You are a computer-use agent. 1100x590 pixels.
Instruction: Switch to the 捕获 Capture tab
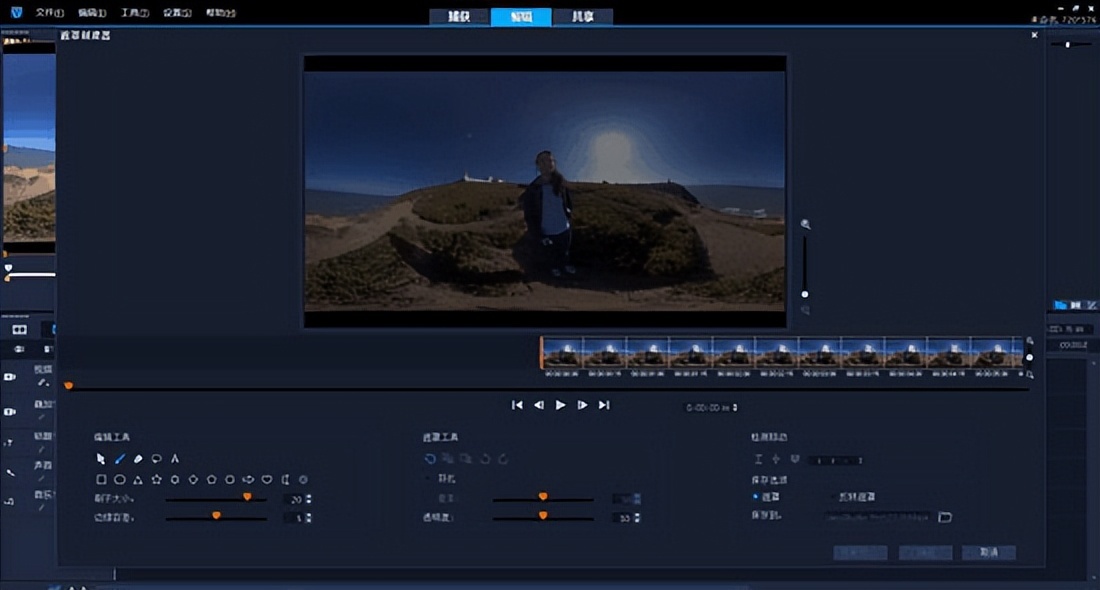click(460, 16)
